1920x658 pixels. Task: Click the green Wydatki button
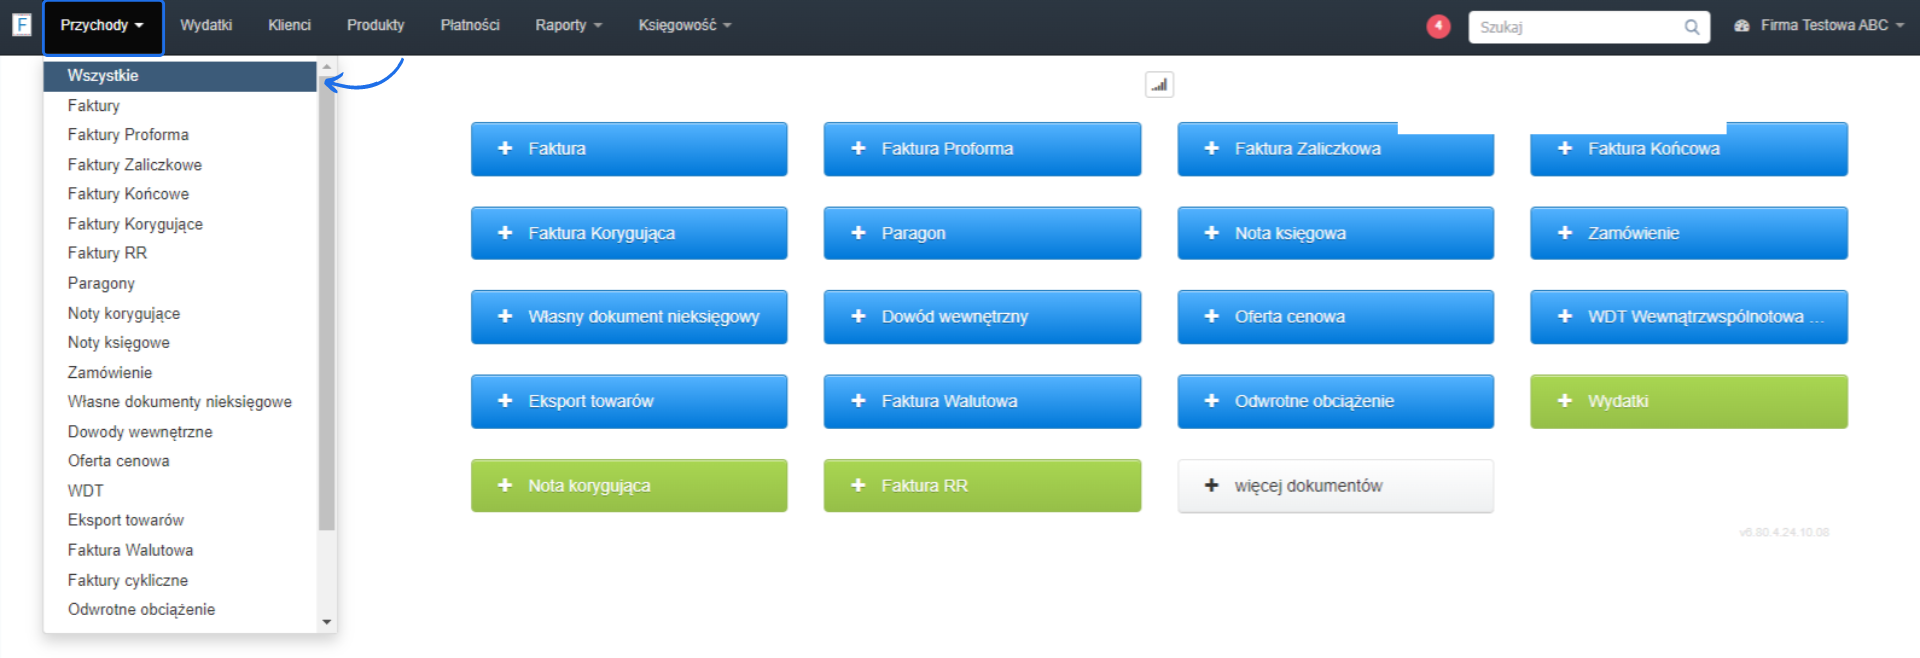1689,401
